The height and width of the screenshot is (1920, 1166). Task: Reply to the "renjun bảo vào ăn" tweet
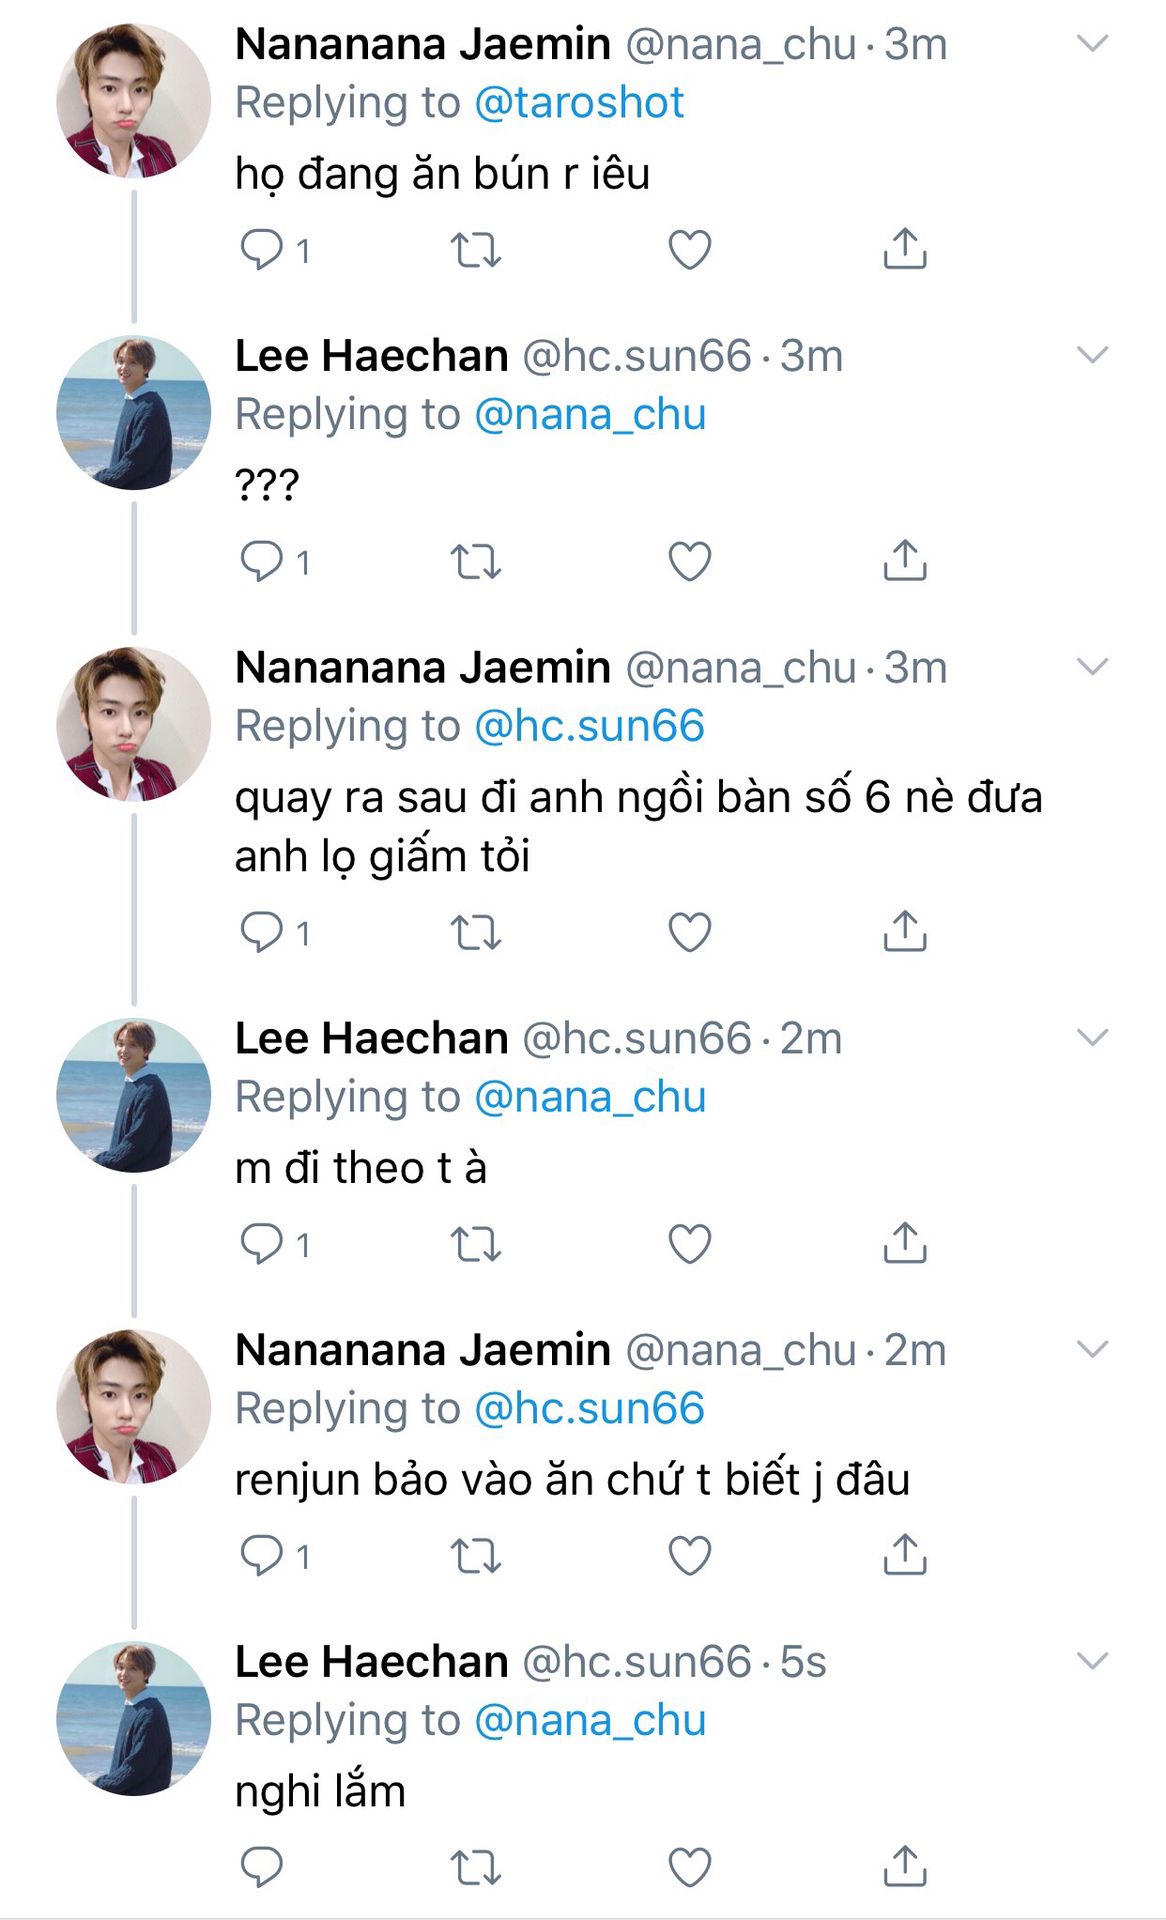(x=262, y=1555)
